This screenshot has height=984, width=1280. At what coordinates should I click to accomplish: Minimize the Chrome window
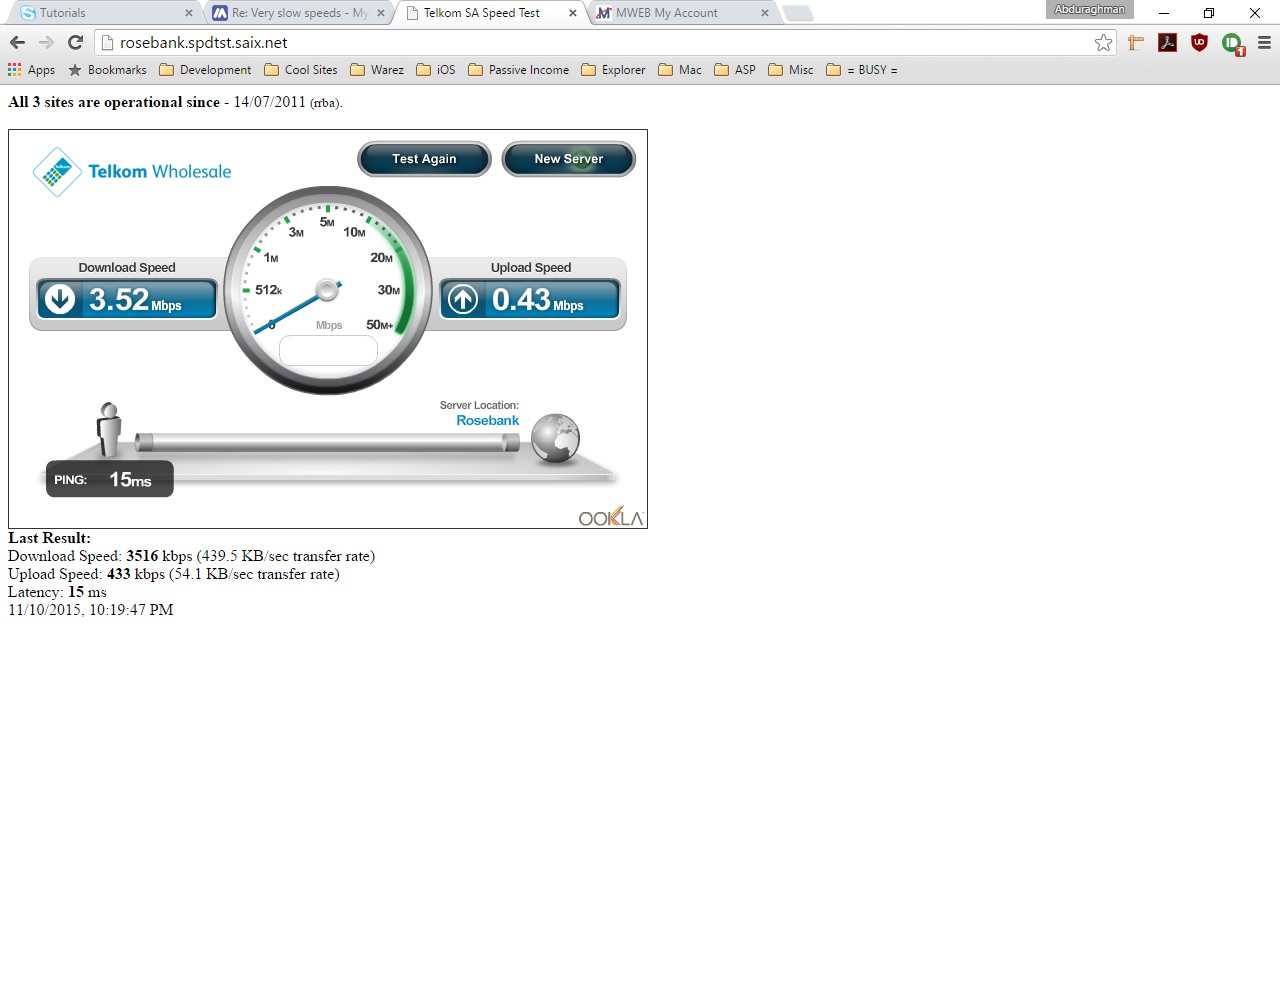(1163, 13)
